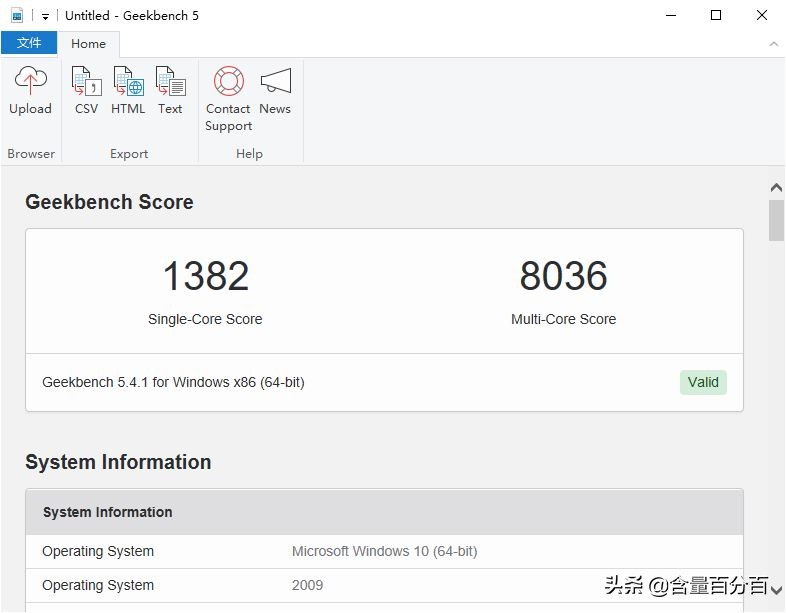Click the 8036 multi-core score value
Viewport: 786px width, 613px height.
click(563, 276)
